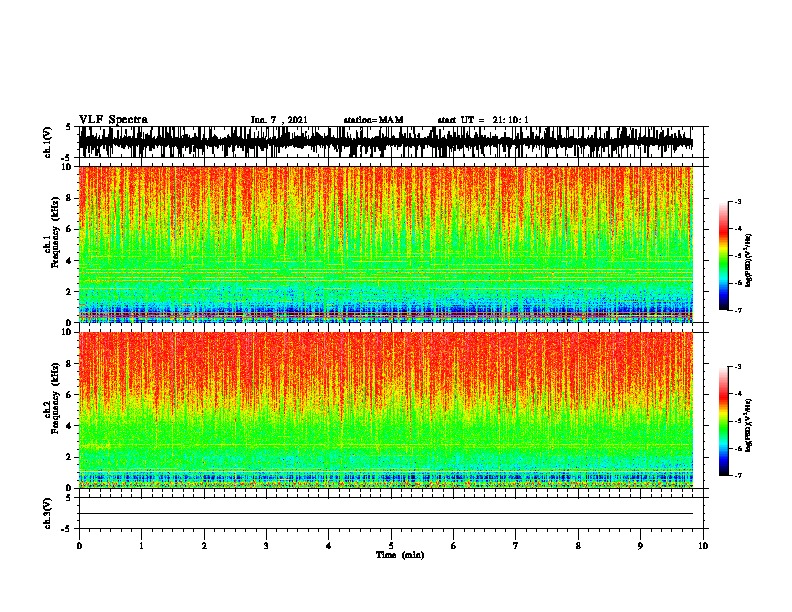The image size is (792, 612).
Task: Click the "station=MAM" label
Action: 373,120
